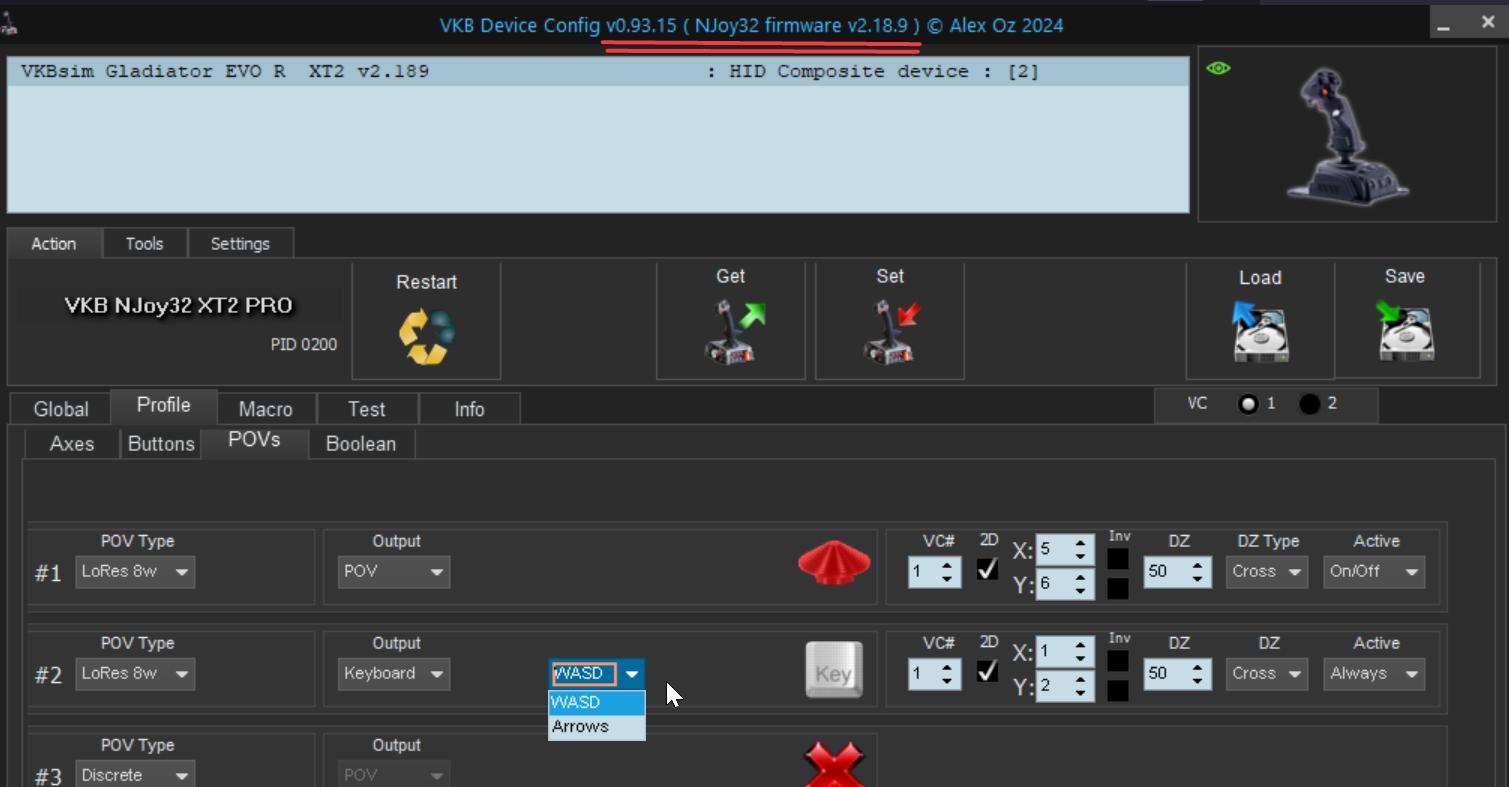Choose Arrows option in open list
1509x787 pixels.
(597, 727)
